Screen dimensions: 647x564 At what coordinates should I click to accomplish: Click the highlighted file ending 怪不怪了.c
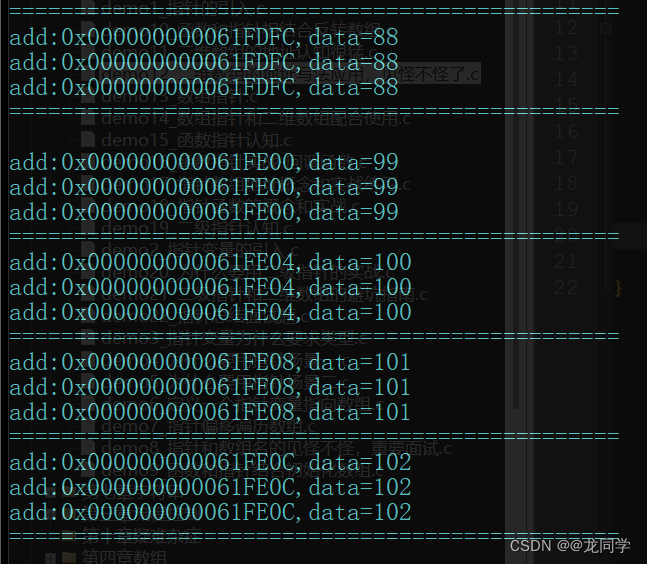tap(290, 74)
